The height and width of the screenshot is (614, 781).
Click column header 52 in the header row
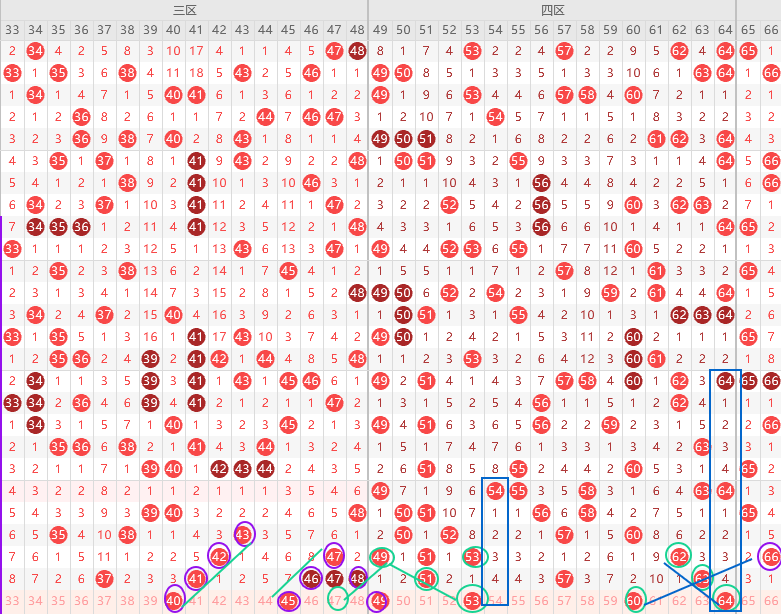click(449, 30)
